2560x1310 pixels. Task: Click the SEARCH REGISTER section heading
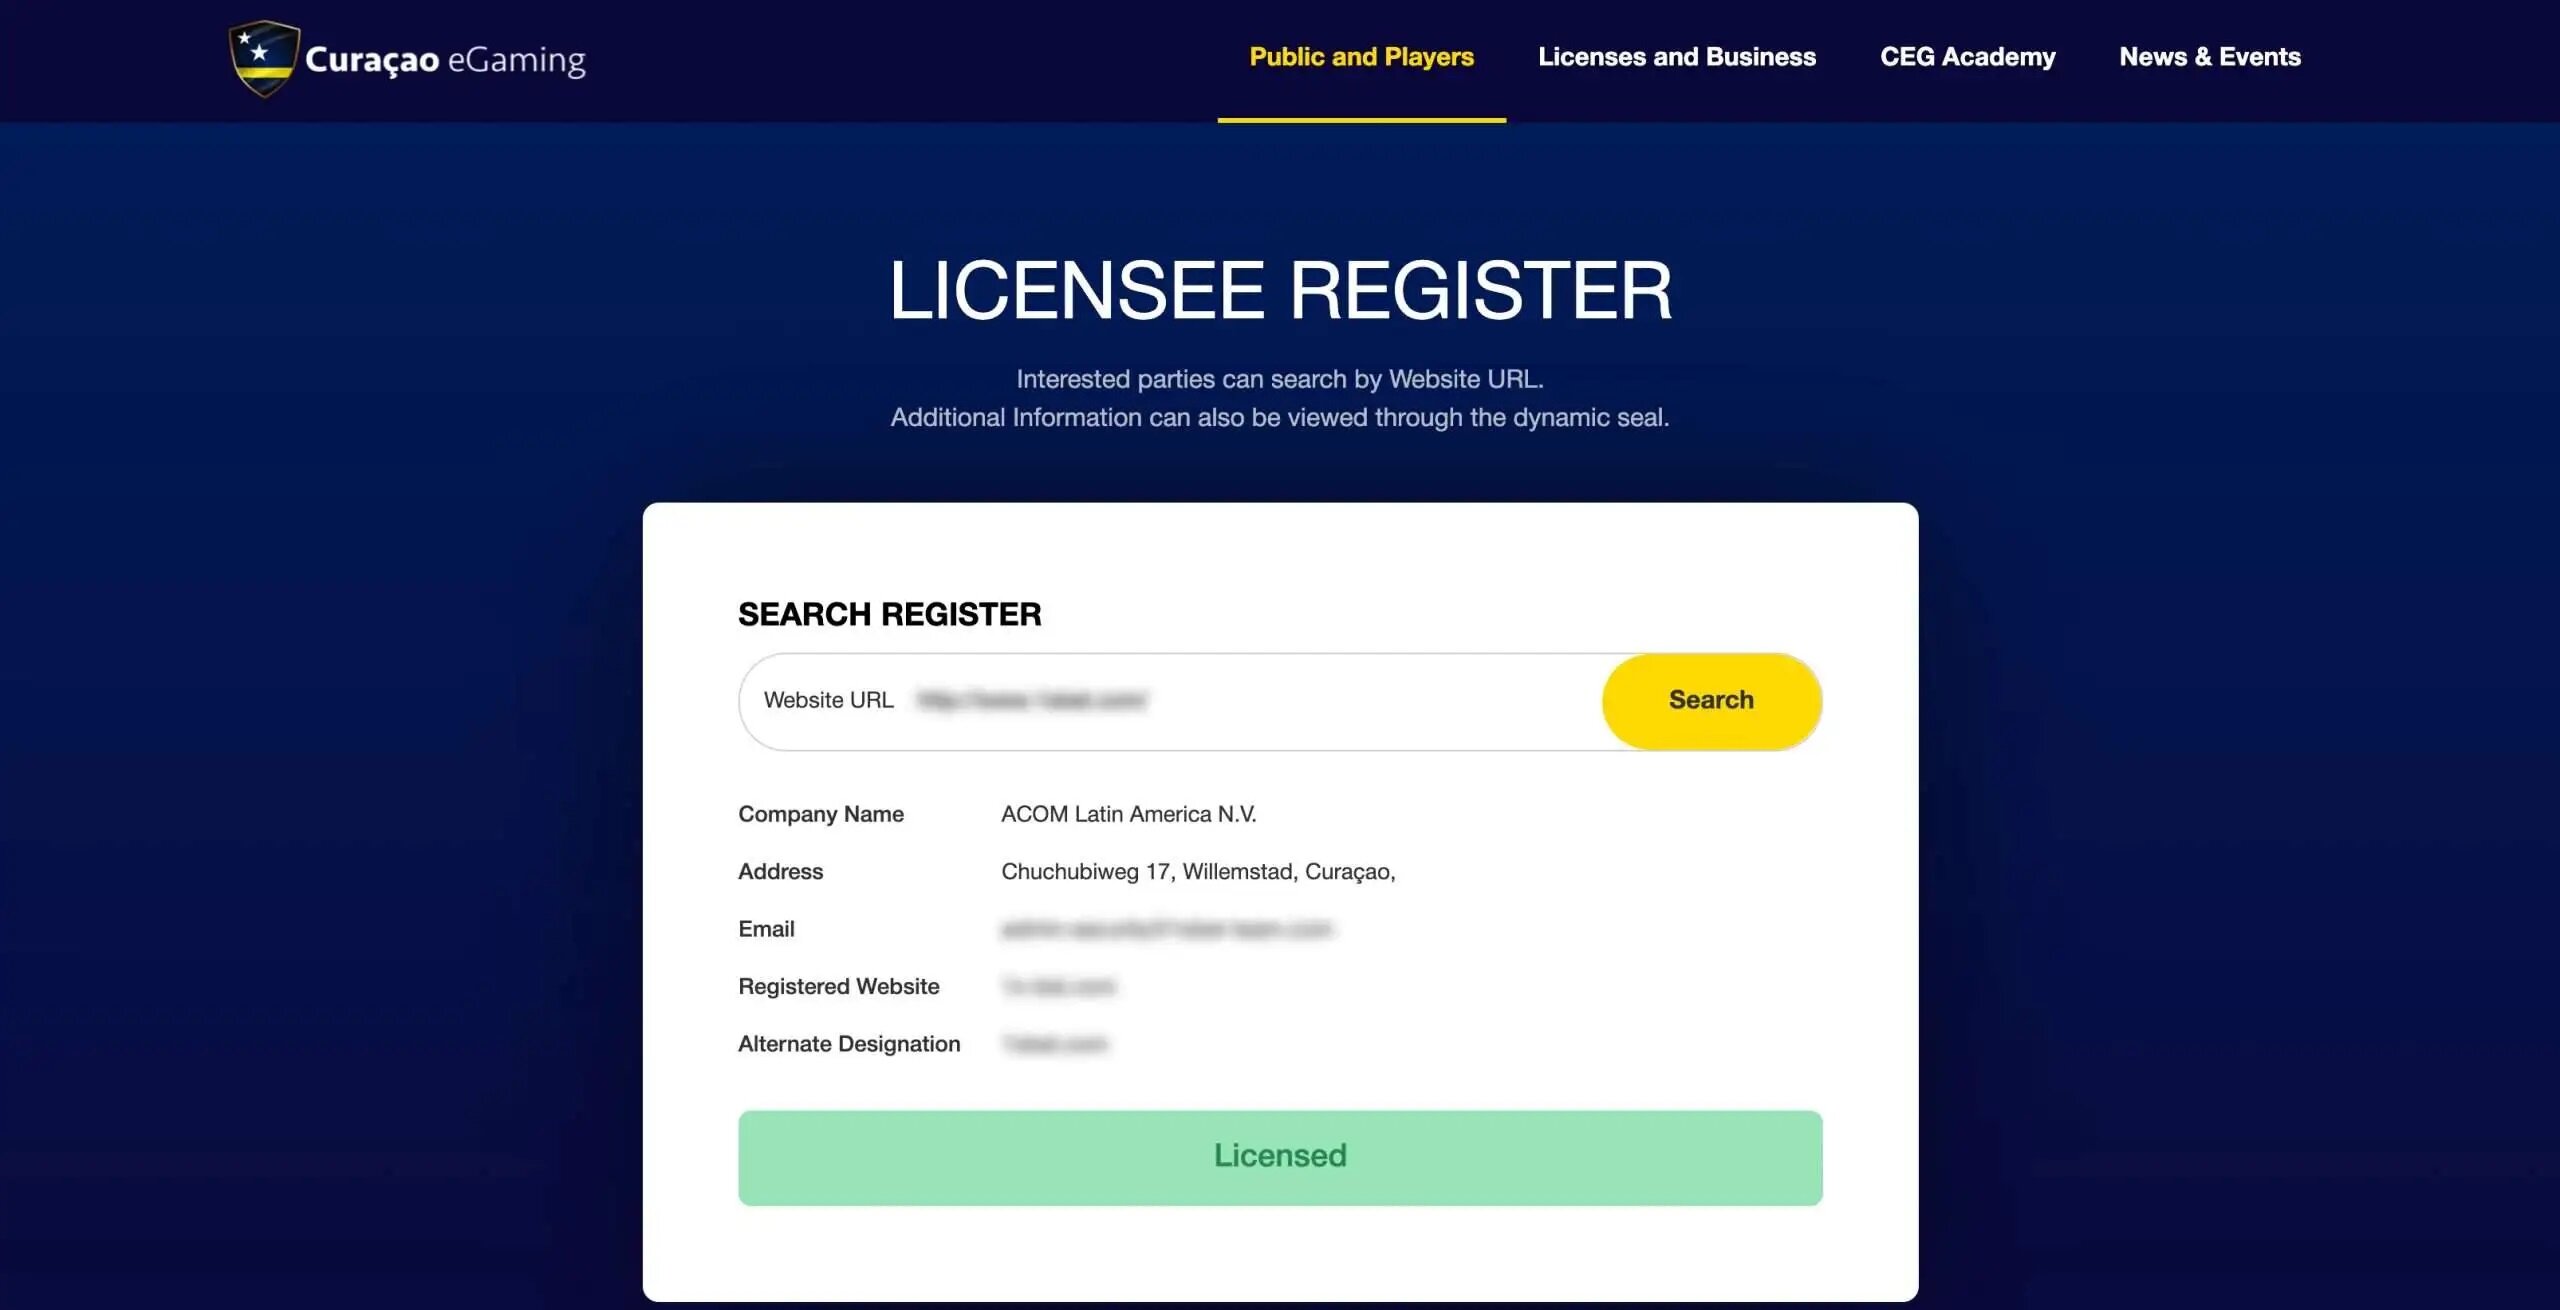tap(889, 614)
